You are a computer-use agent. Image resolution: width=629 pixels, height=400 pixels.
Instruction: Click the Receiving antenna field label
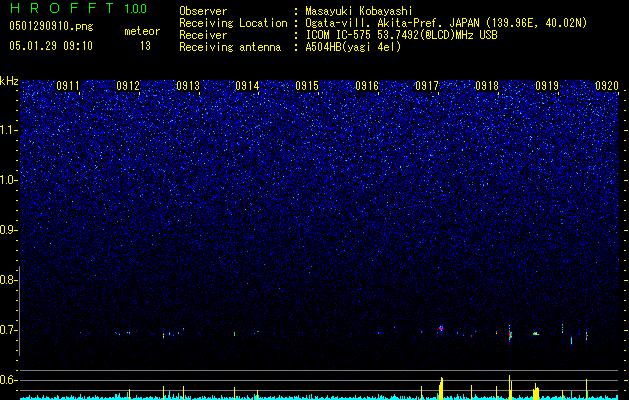[230, 47]
